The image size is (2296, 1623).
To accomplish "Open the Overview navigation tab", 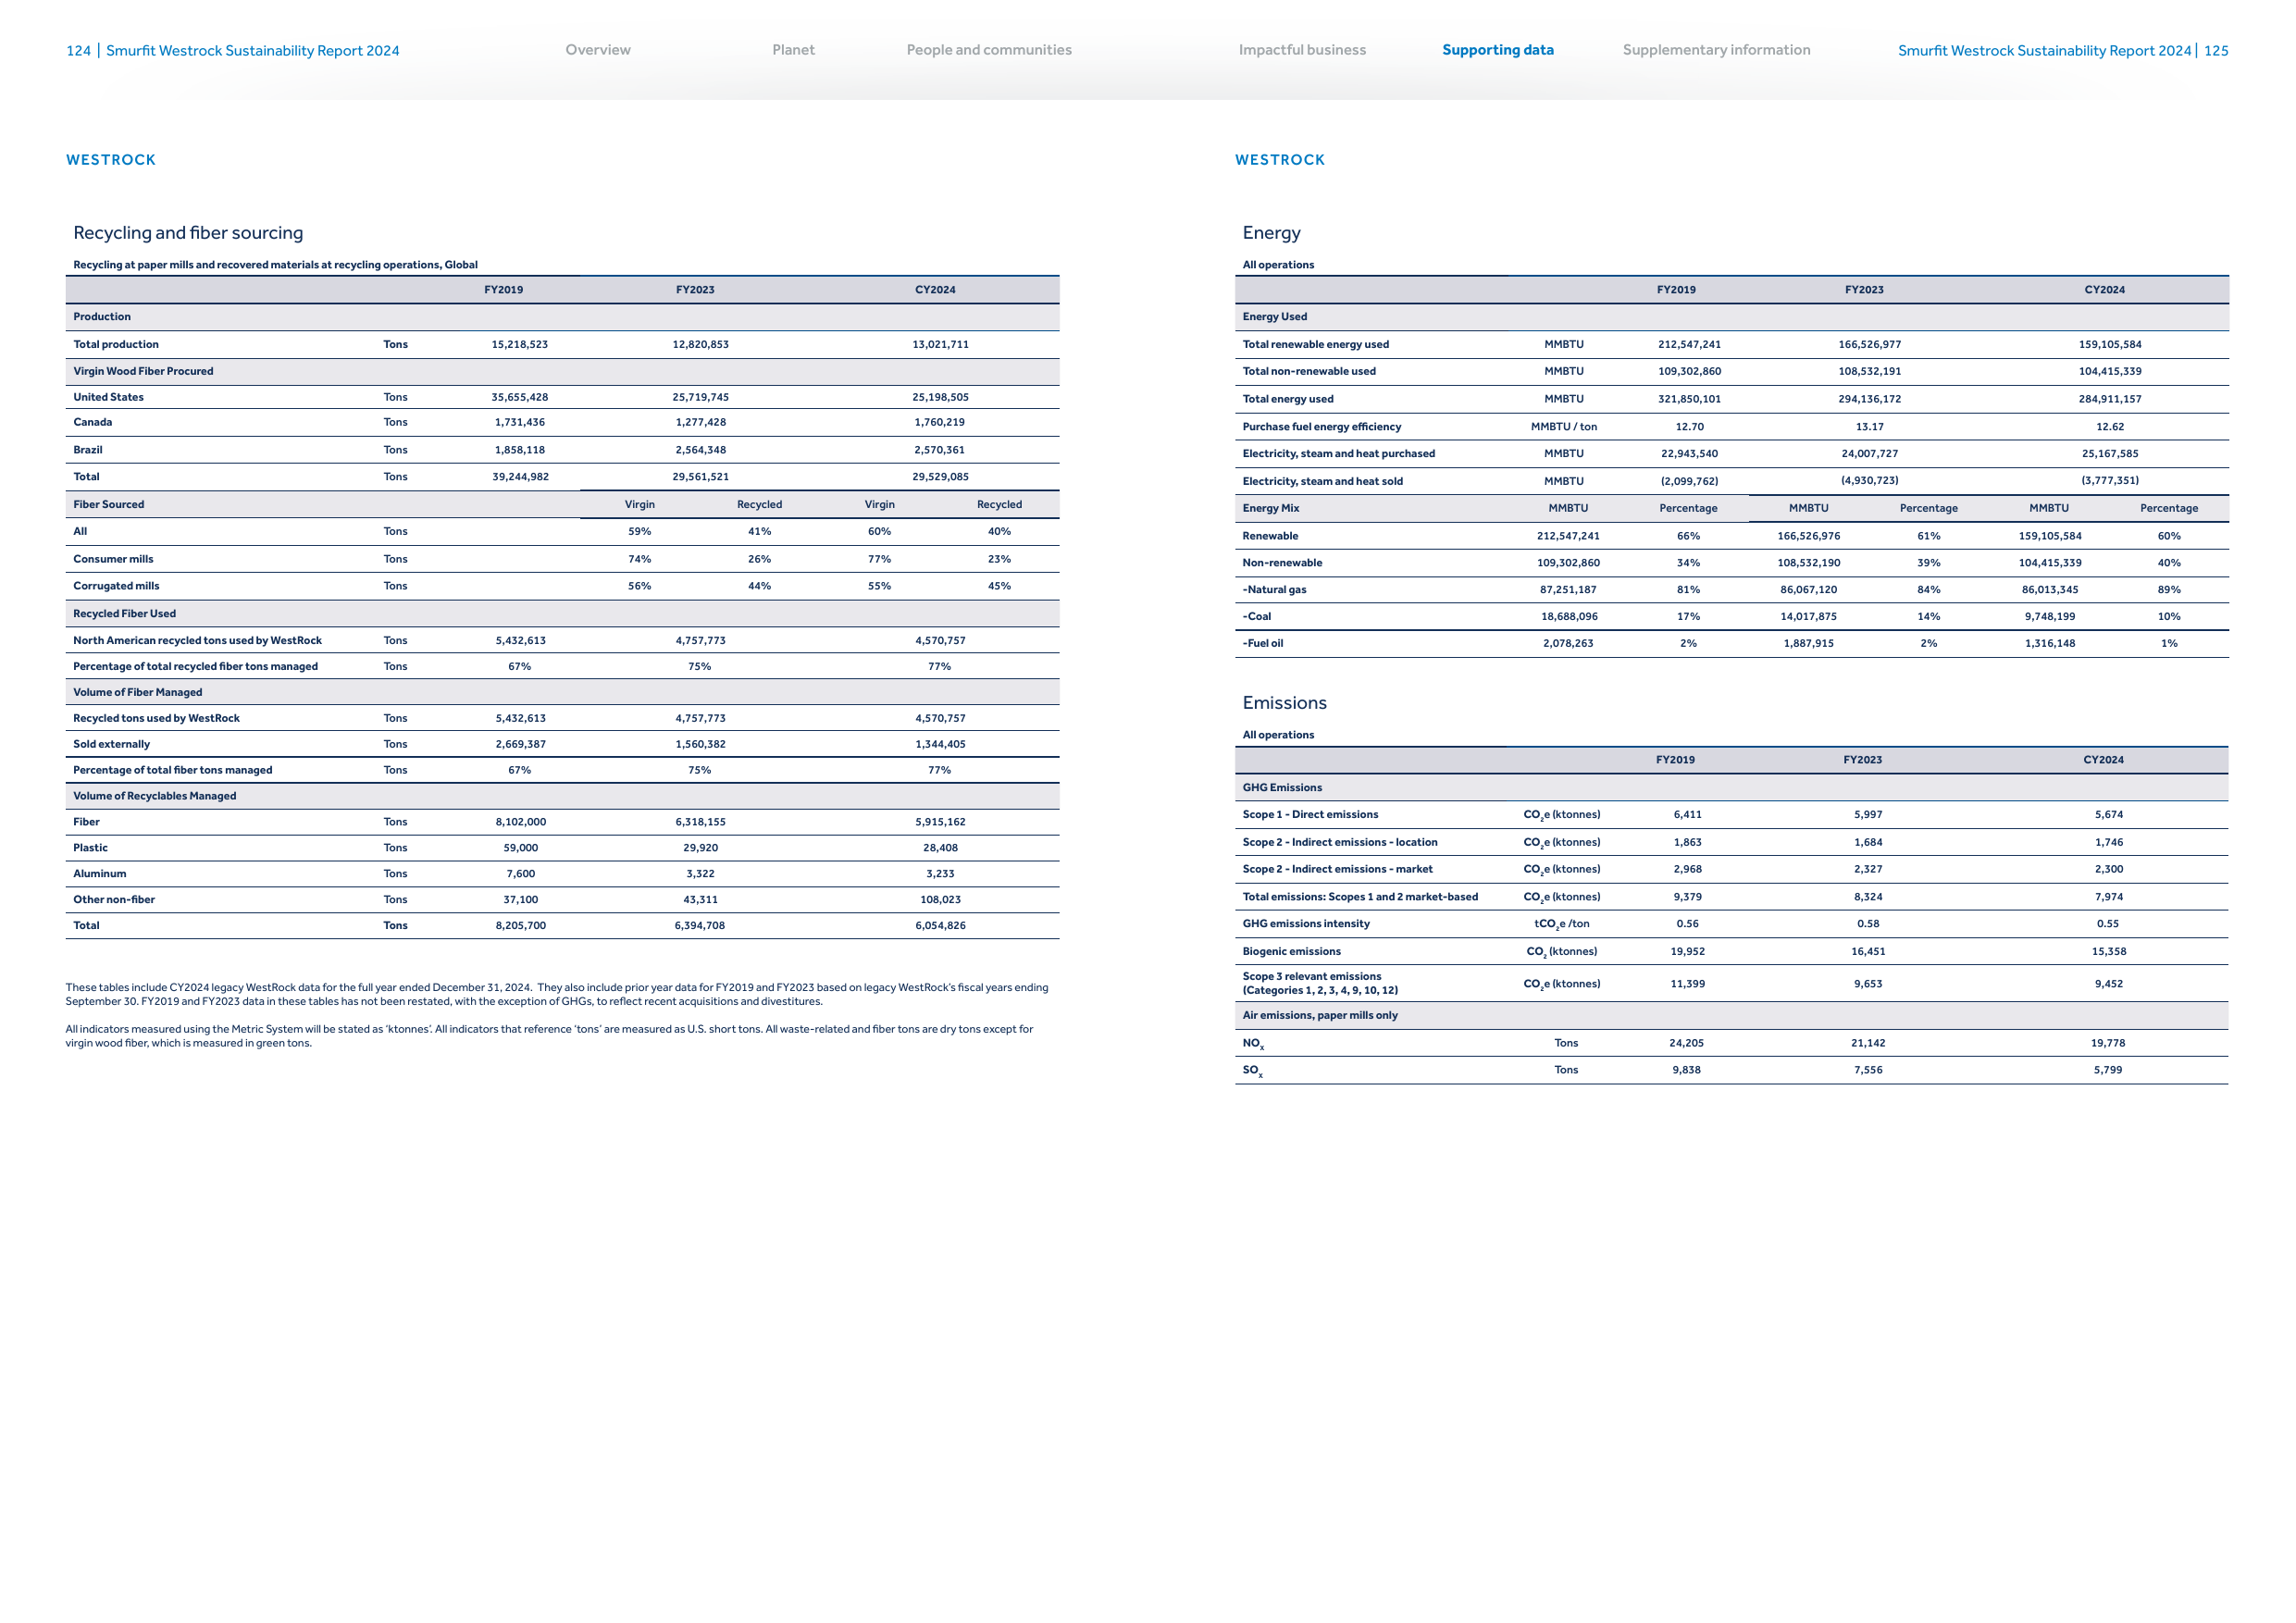I will click(598, 50).
